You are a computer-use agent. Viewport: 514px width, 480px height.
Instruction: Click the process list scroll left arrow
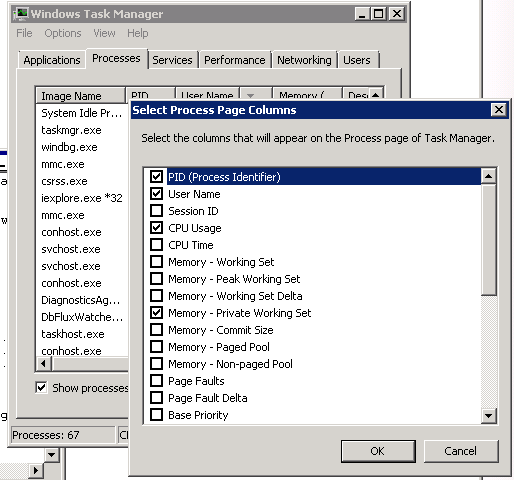coord(43,363)
